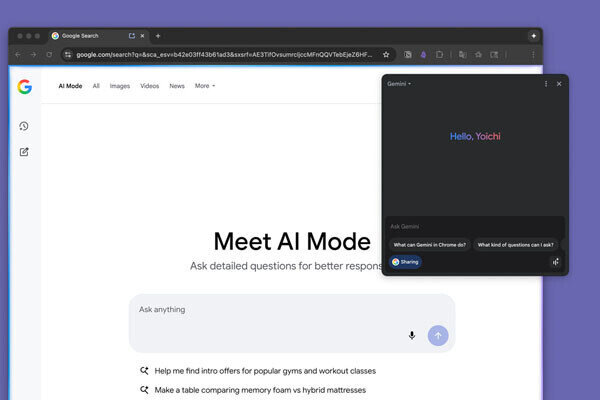Viewport: 600px width, 400px height.
Task: Open site information icon in address bar
Action: [68, 55]
